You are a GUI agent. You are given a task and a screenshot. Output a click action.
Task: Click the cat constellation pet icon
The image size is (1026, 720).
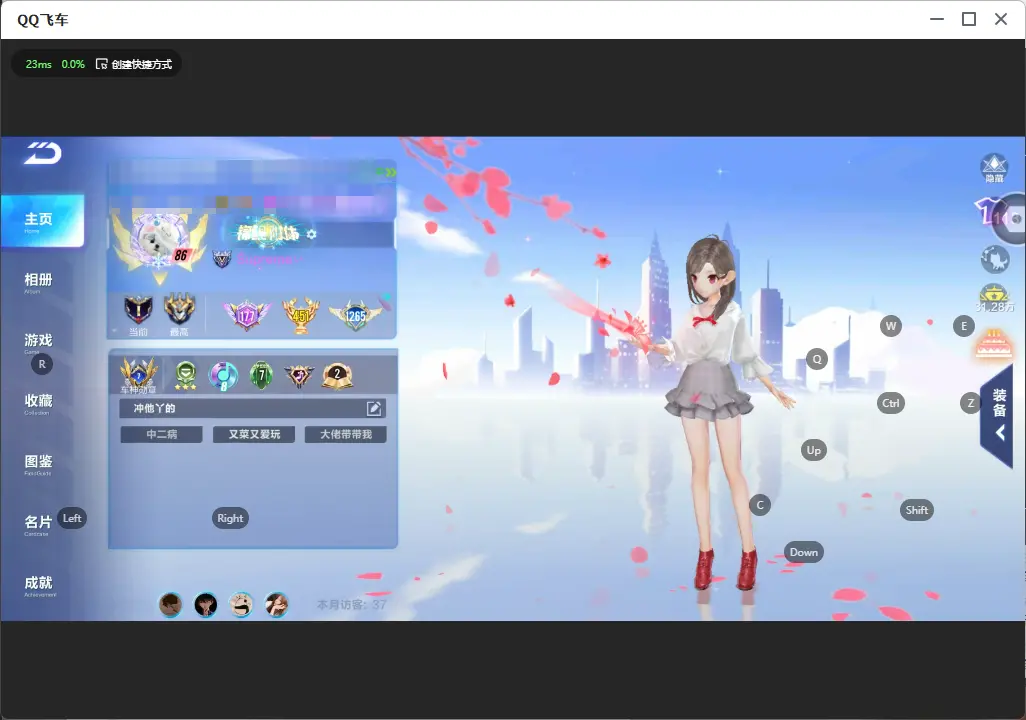pos(995,259)
